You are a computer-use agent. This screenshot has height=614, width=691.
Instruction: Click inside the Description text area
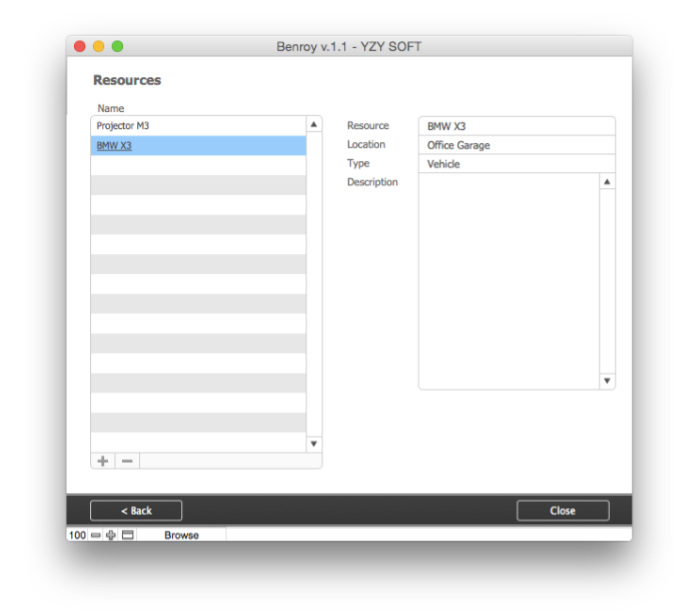coord(508,281)
